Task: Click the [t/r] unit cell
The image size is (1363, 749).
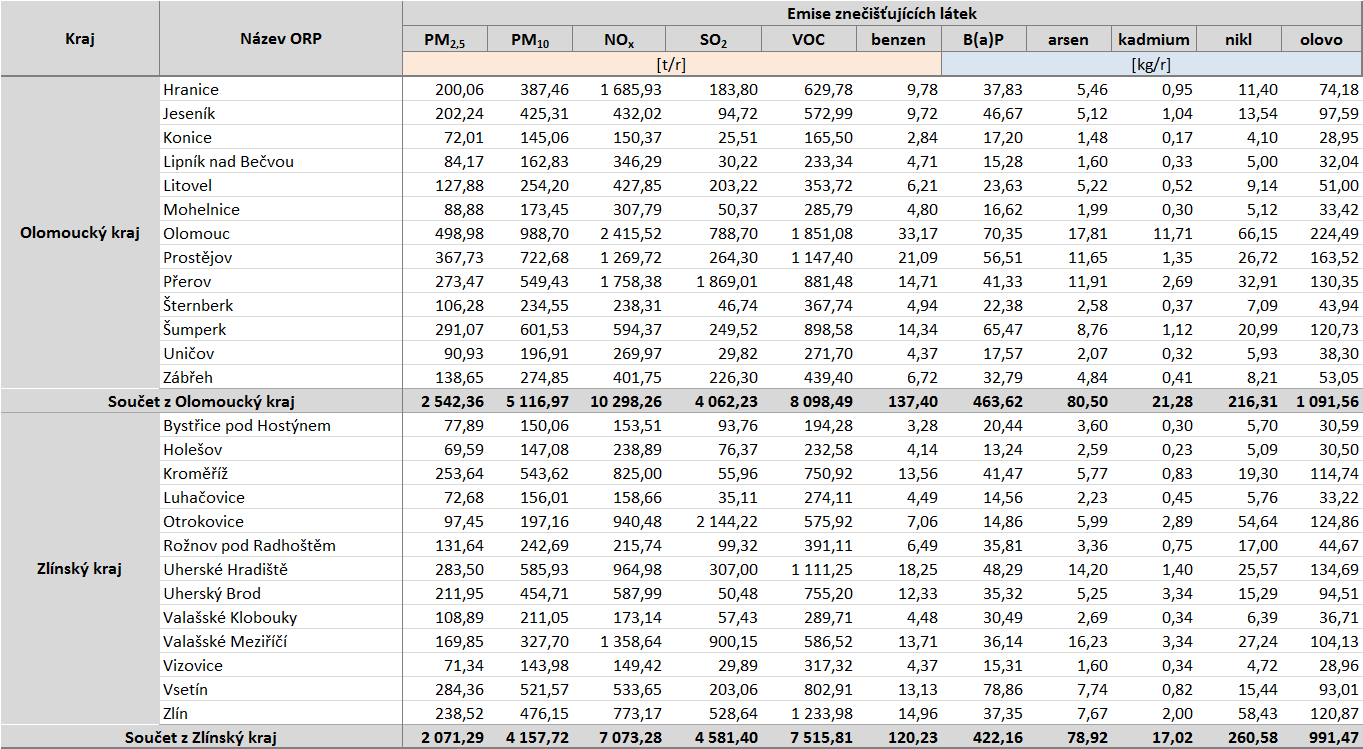Action: [672, 64]
